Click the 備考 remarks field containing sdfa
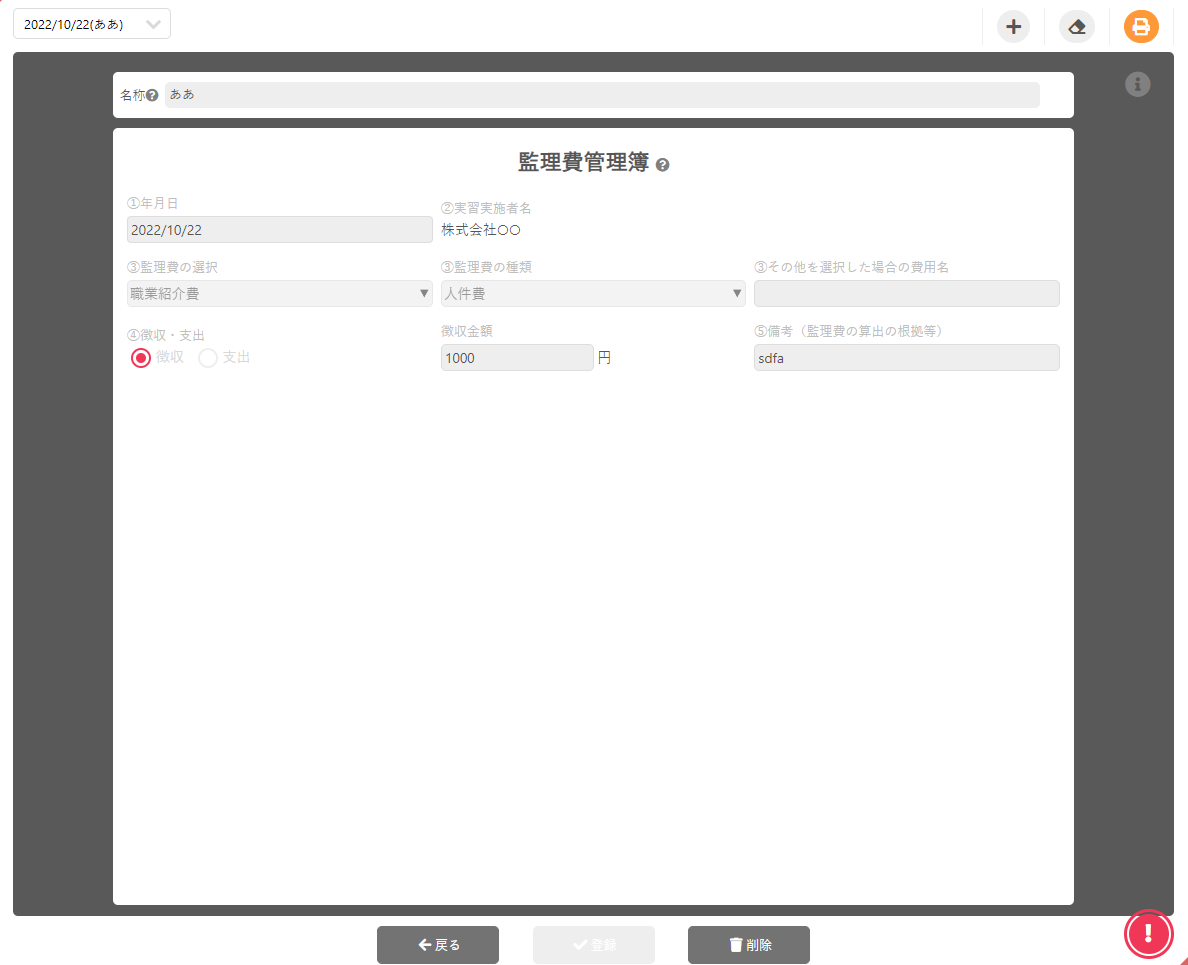Image resolution: width=1188 pixels, height=965 pixels. (x=906, y=358)
